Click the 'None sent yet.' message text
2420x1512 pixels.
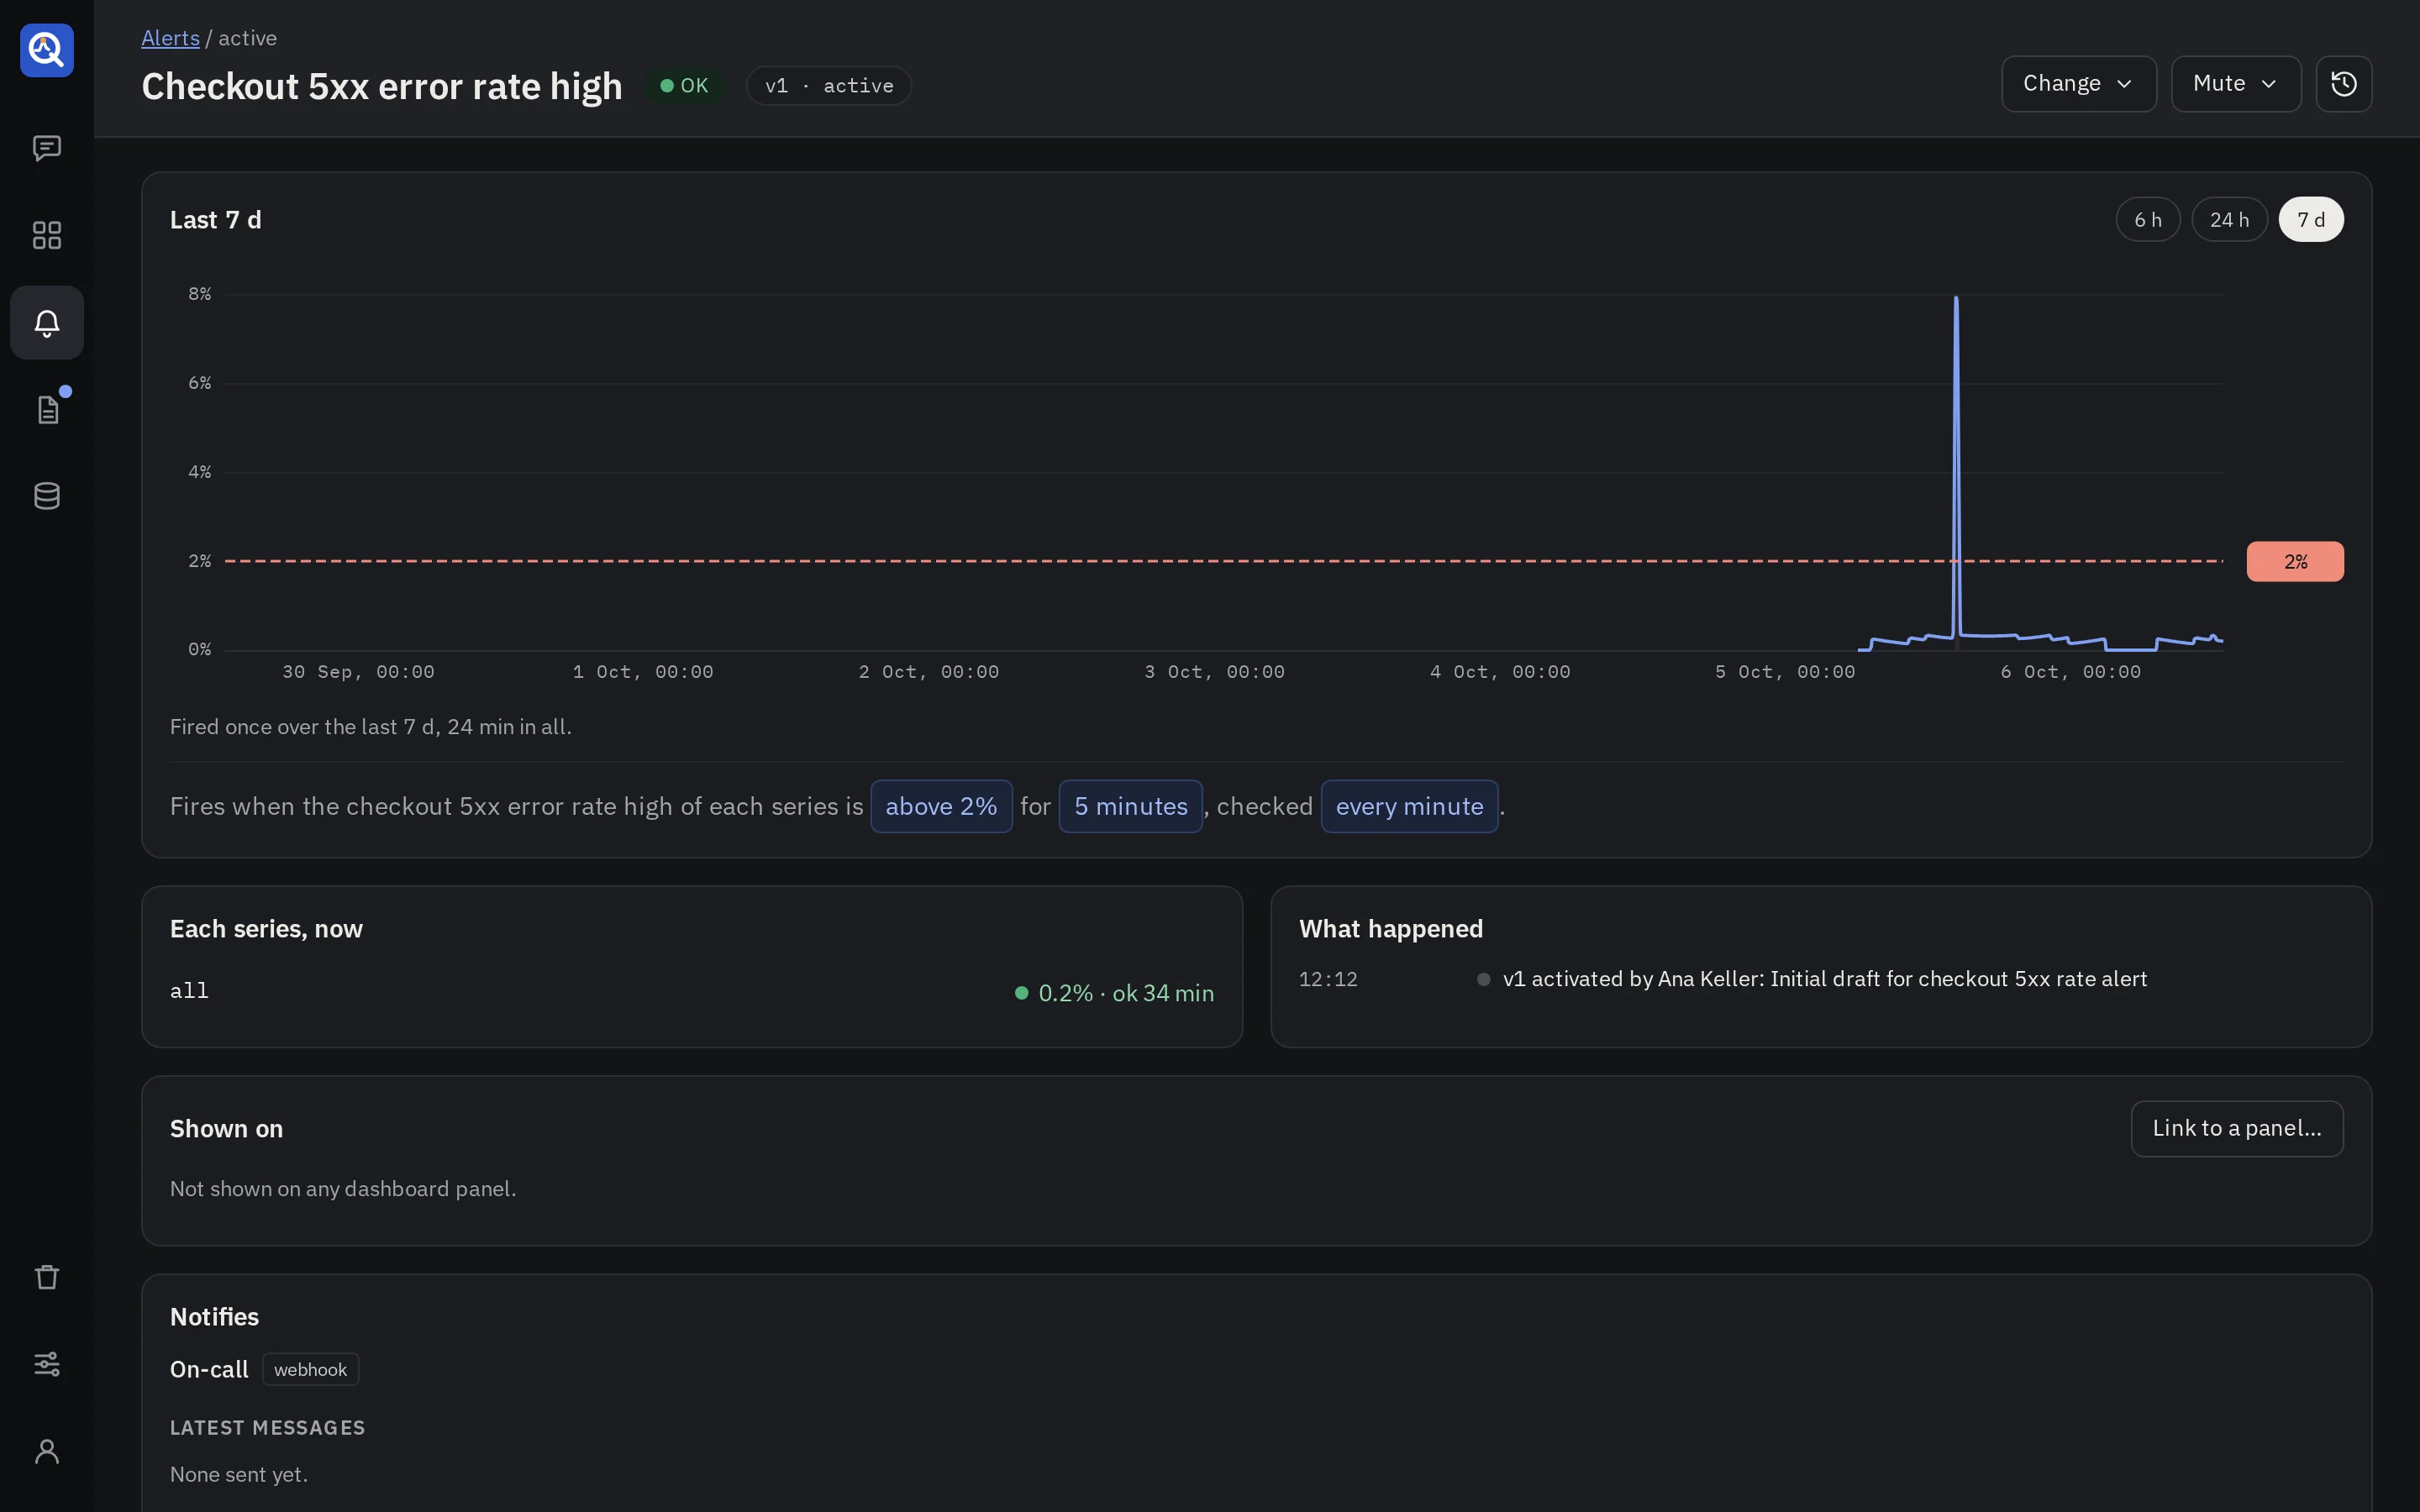point(239,1475)
